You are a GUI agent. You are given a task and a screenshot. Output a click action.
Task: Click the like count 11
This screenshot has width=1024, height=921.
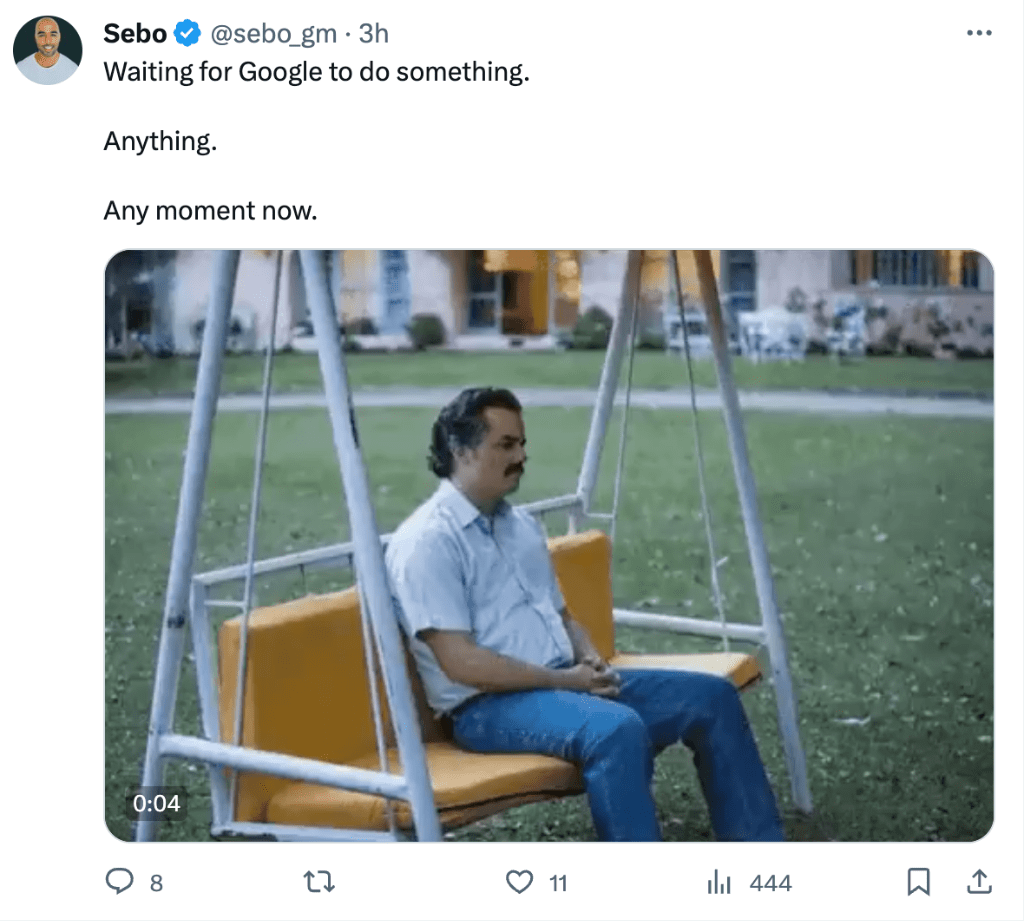pos(558,883)
